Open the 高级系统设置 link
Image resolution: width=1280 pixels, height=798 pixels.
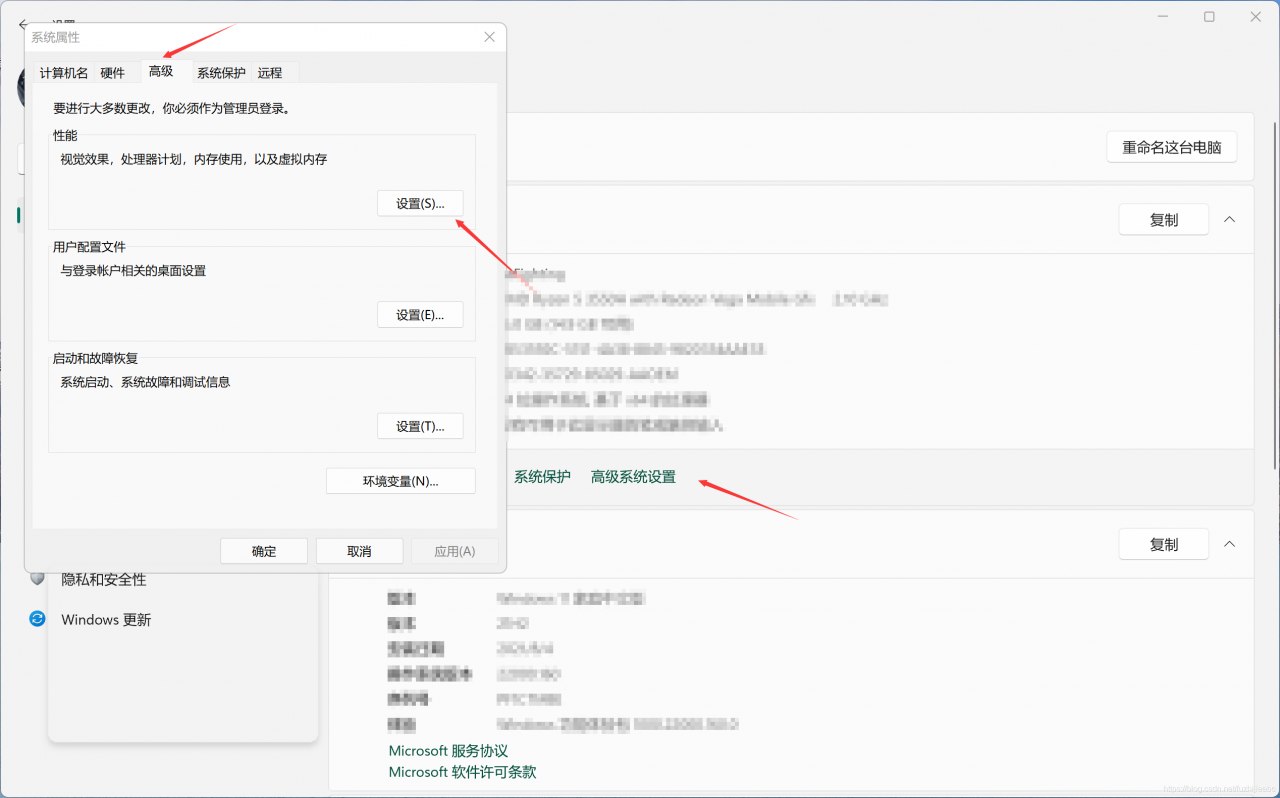[633, 477]
